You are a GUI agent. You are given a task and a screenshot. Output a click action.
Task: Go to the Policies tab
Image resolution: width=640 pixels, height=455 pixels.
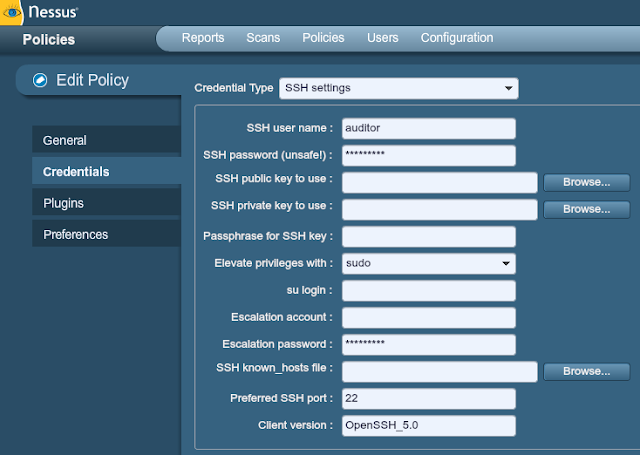(323, 38)
